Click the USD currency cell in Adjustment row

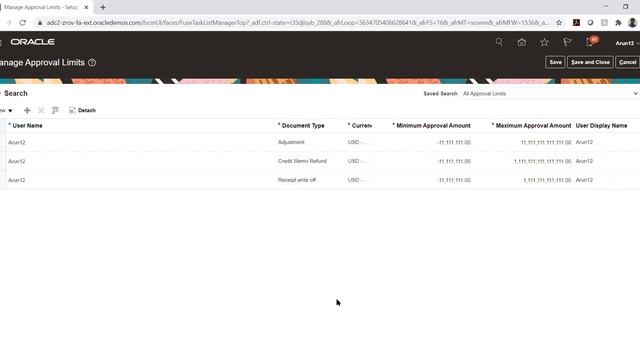click(358, 142)
